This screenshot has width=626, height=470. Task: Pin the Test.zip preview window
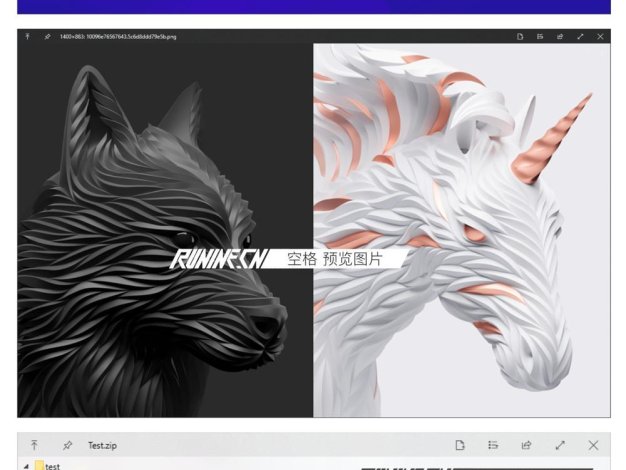point(67,445)
